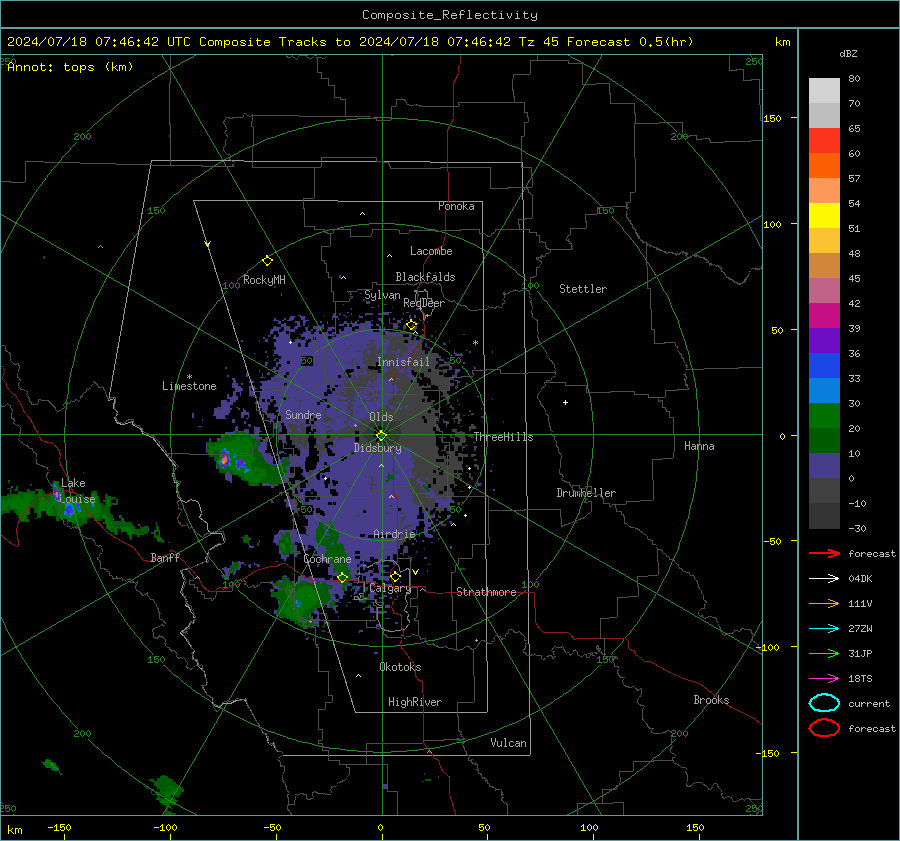
Task: Click yellow diamond marker near RockyMH
Action: [x=267, y=261]
